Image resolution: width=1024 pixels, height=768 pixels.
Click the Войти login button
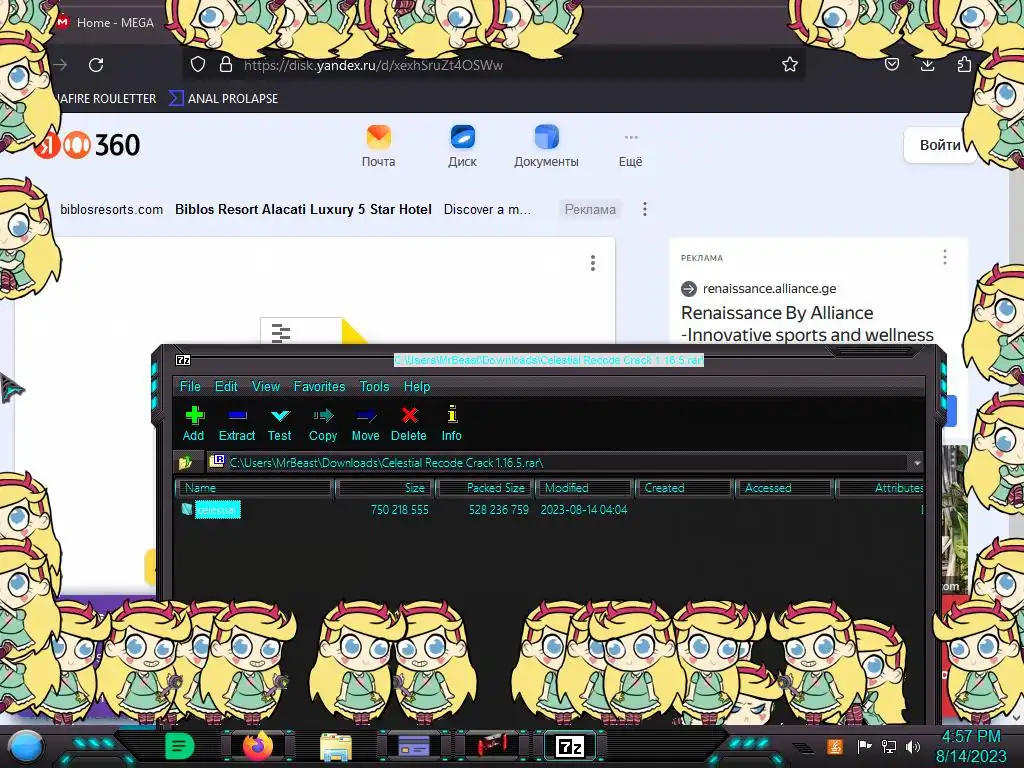[x=939, y=145]
